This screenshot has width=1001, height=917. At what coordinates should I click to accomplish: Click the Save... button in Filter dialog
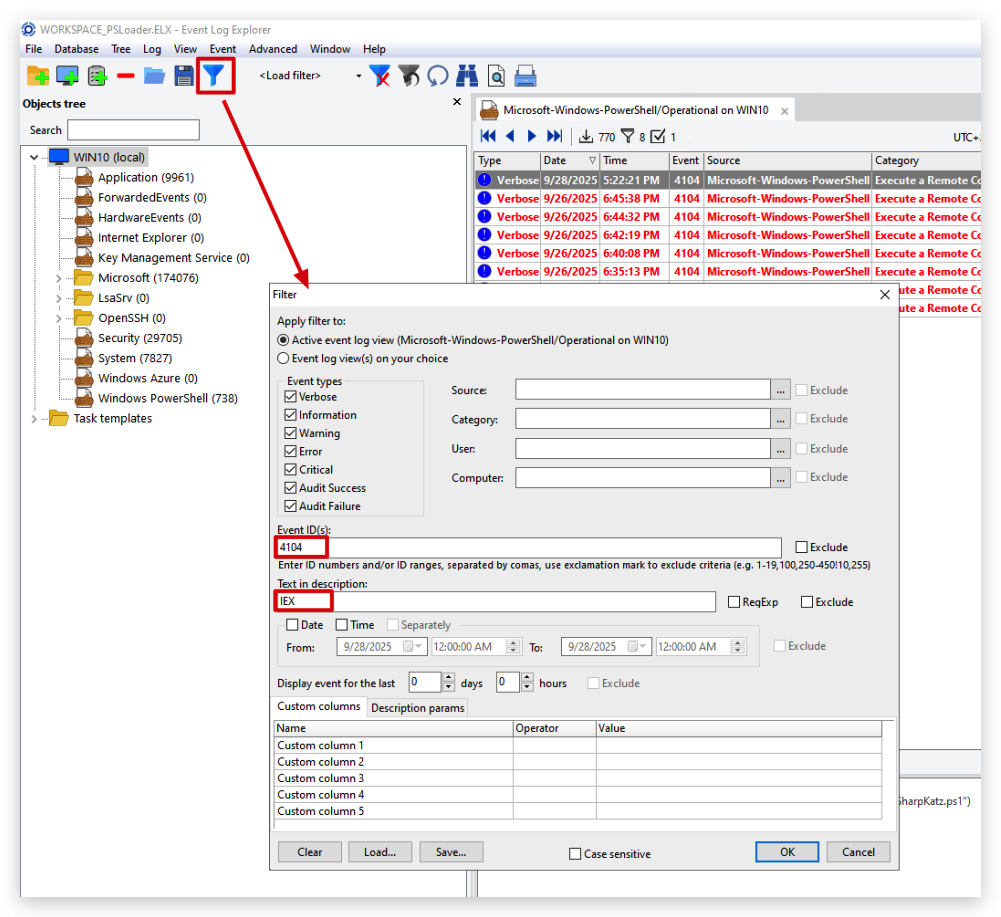(451, 852)
